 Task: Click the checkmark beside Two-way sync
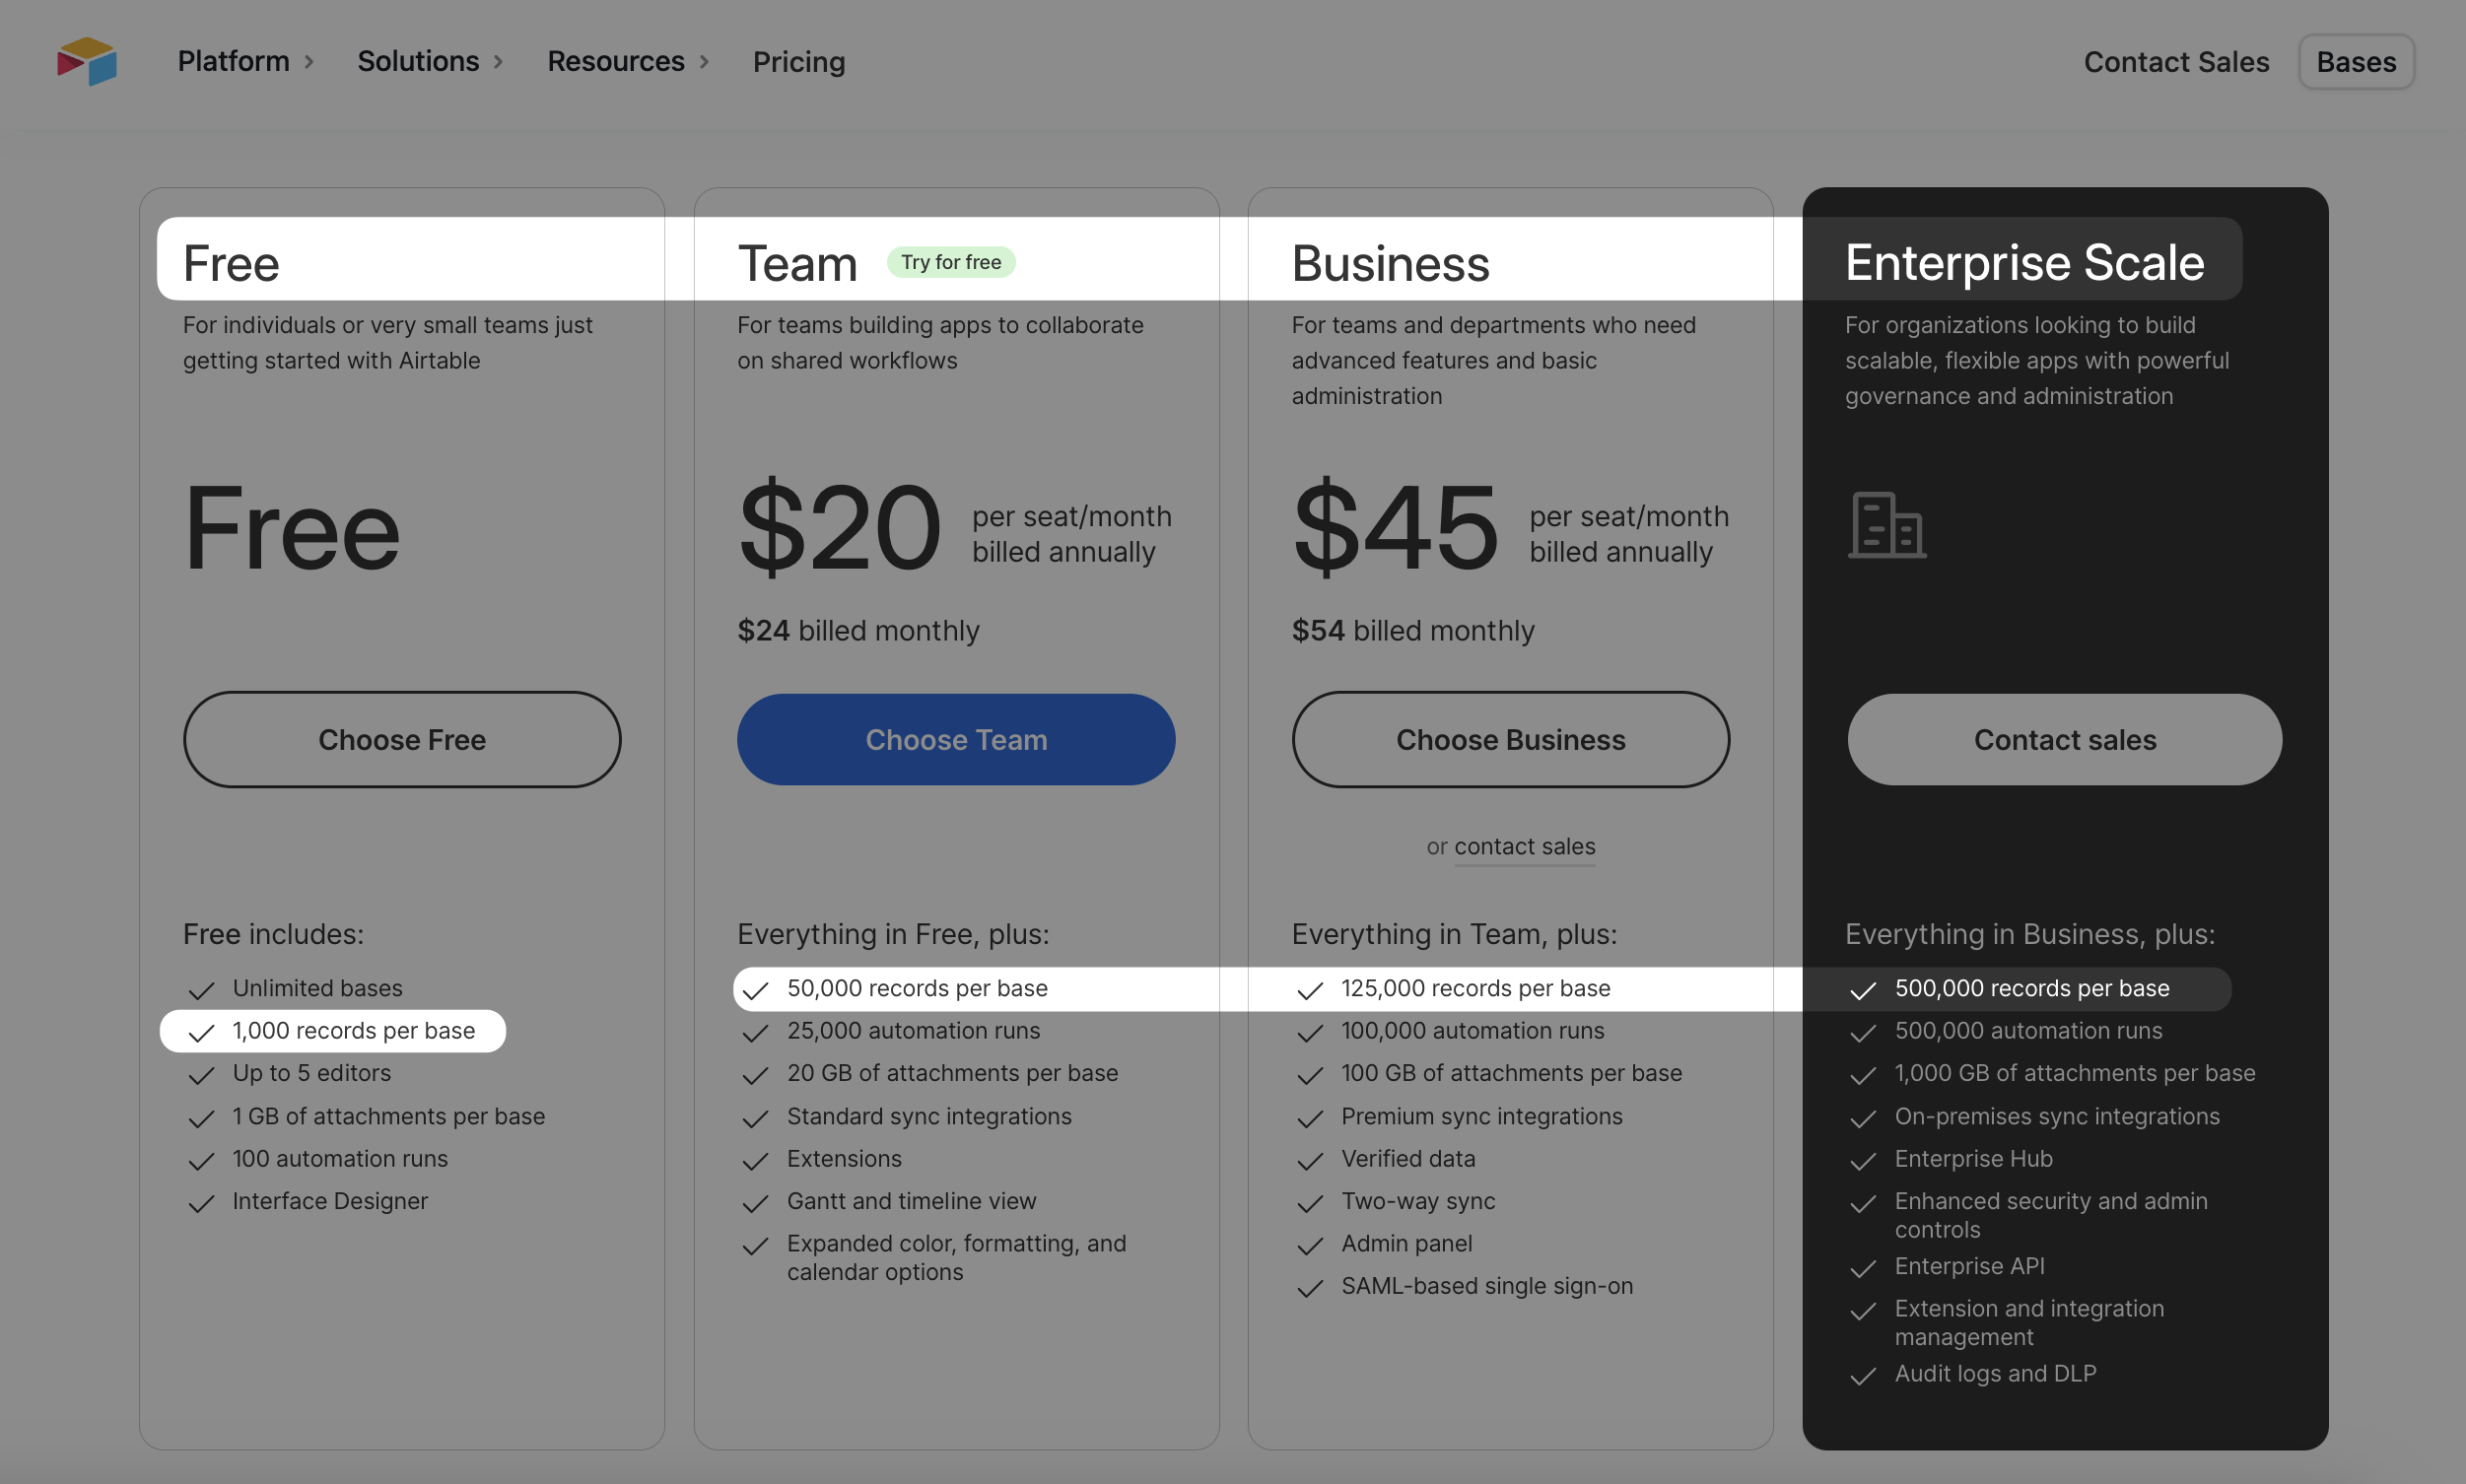point(1310,1203)
